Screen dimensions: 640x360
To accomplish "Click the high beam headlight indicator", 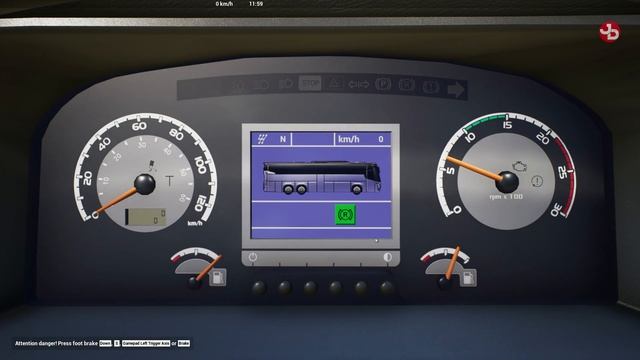I will pyautogui.click(x=286, y=84).
